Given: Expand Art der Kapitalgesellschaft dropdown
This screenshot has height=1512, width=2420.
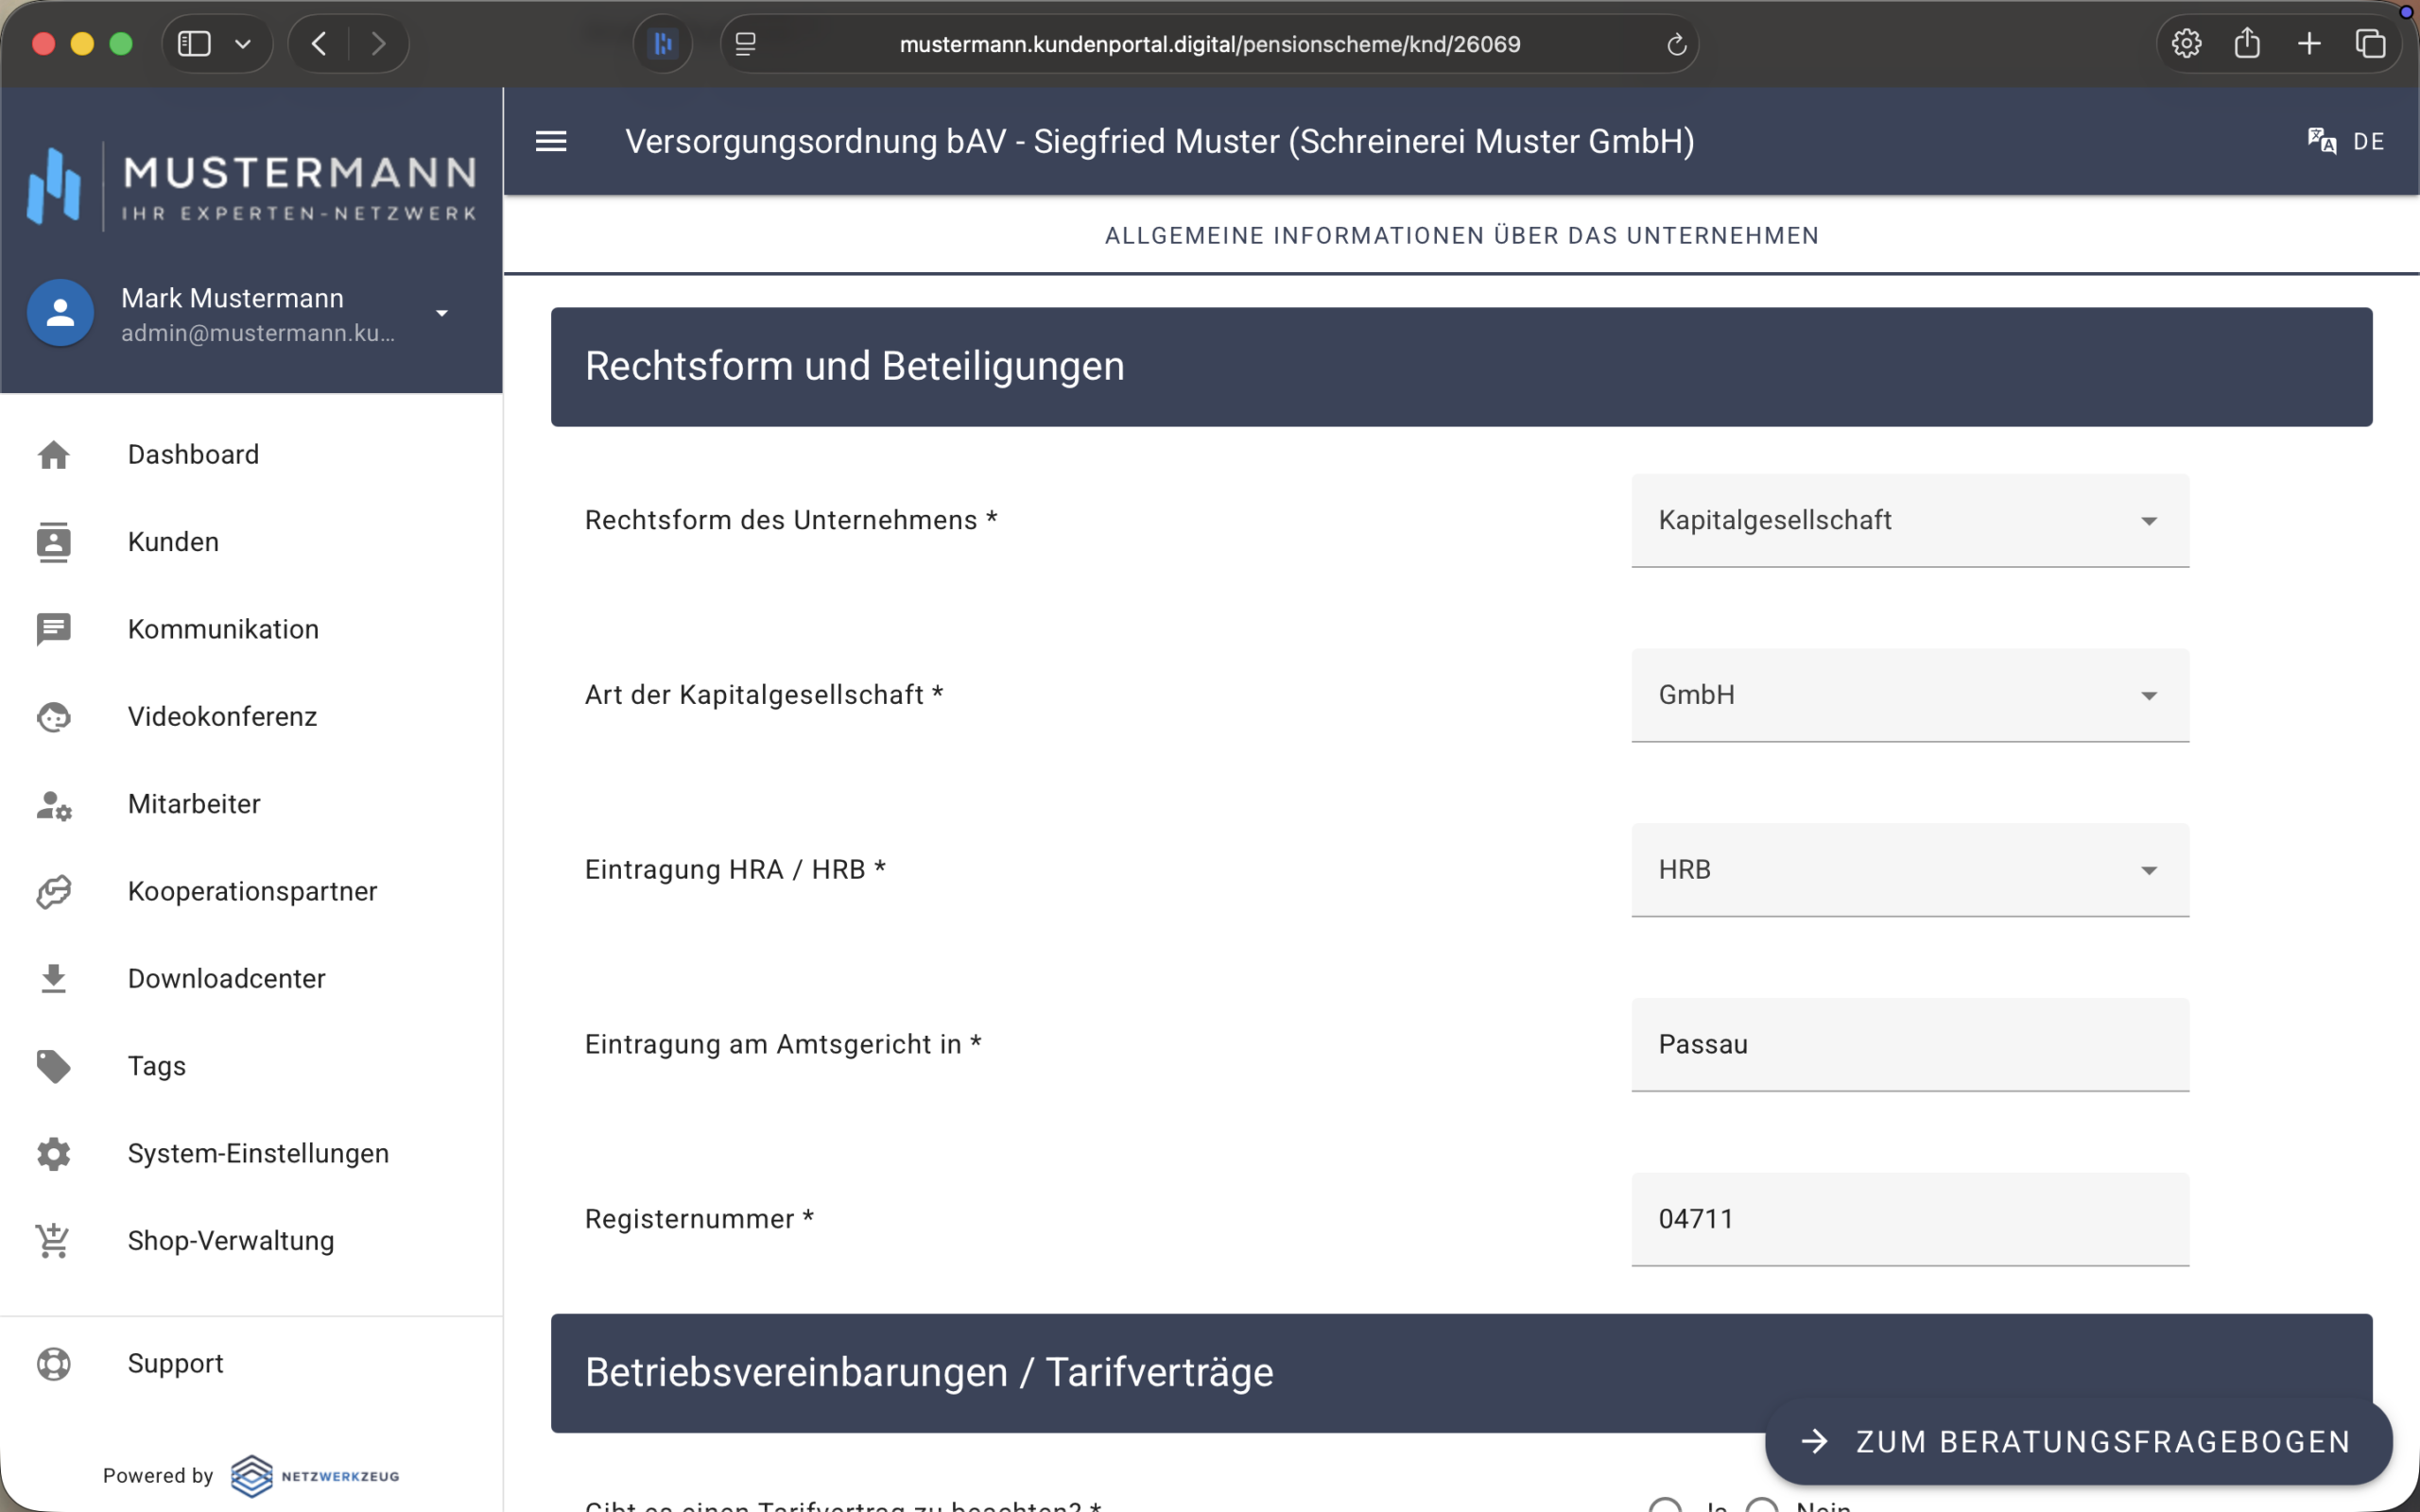Looking at the screenshot, I should pos(1909,695).
